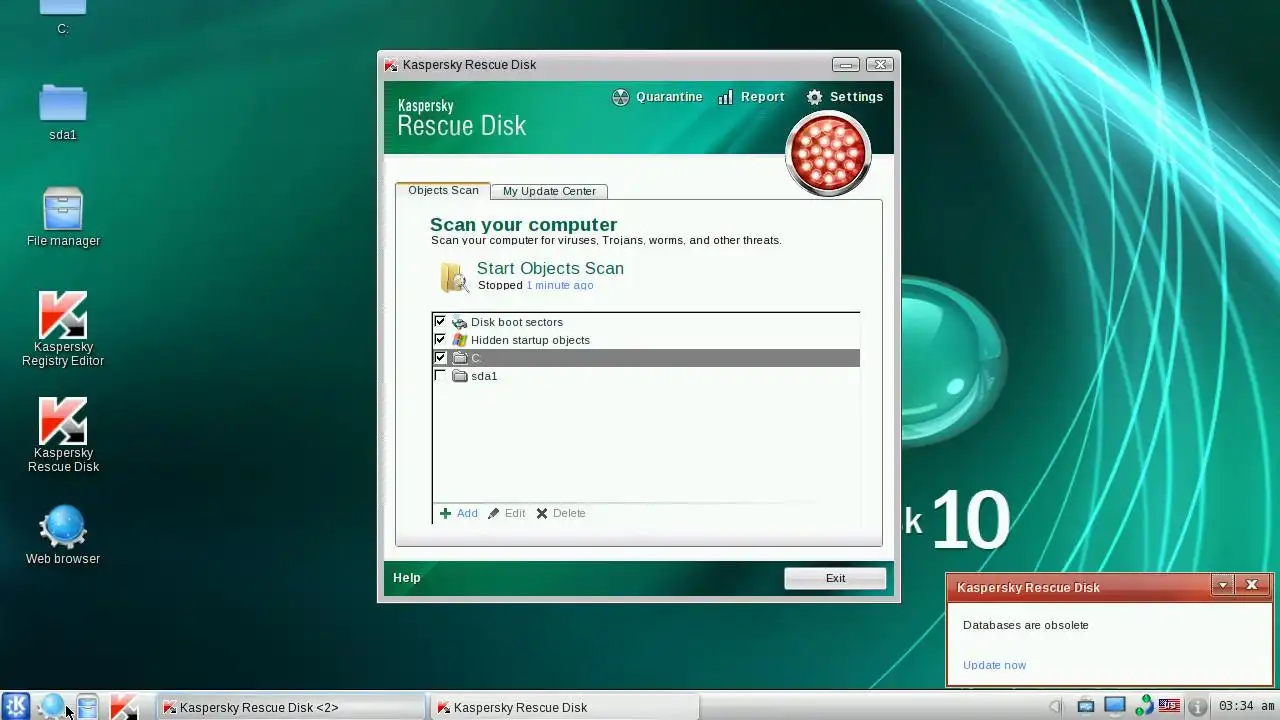Viewport: 1280px width, 720px height.
Task: Click the Exit button
Action: pos(835,578)
